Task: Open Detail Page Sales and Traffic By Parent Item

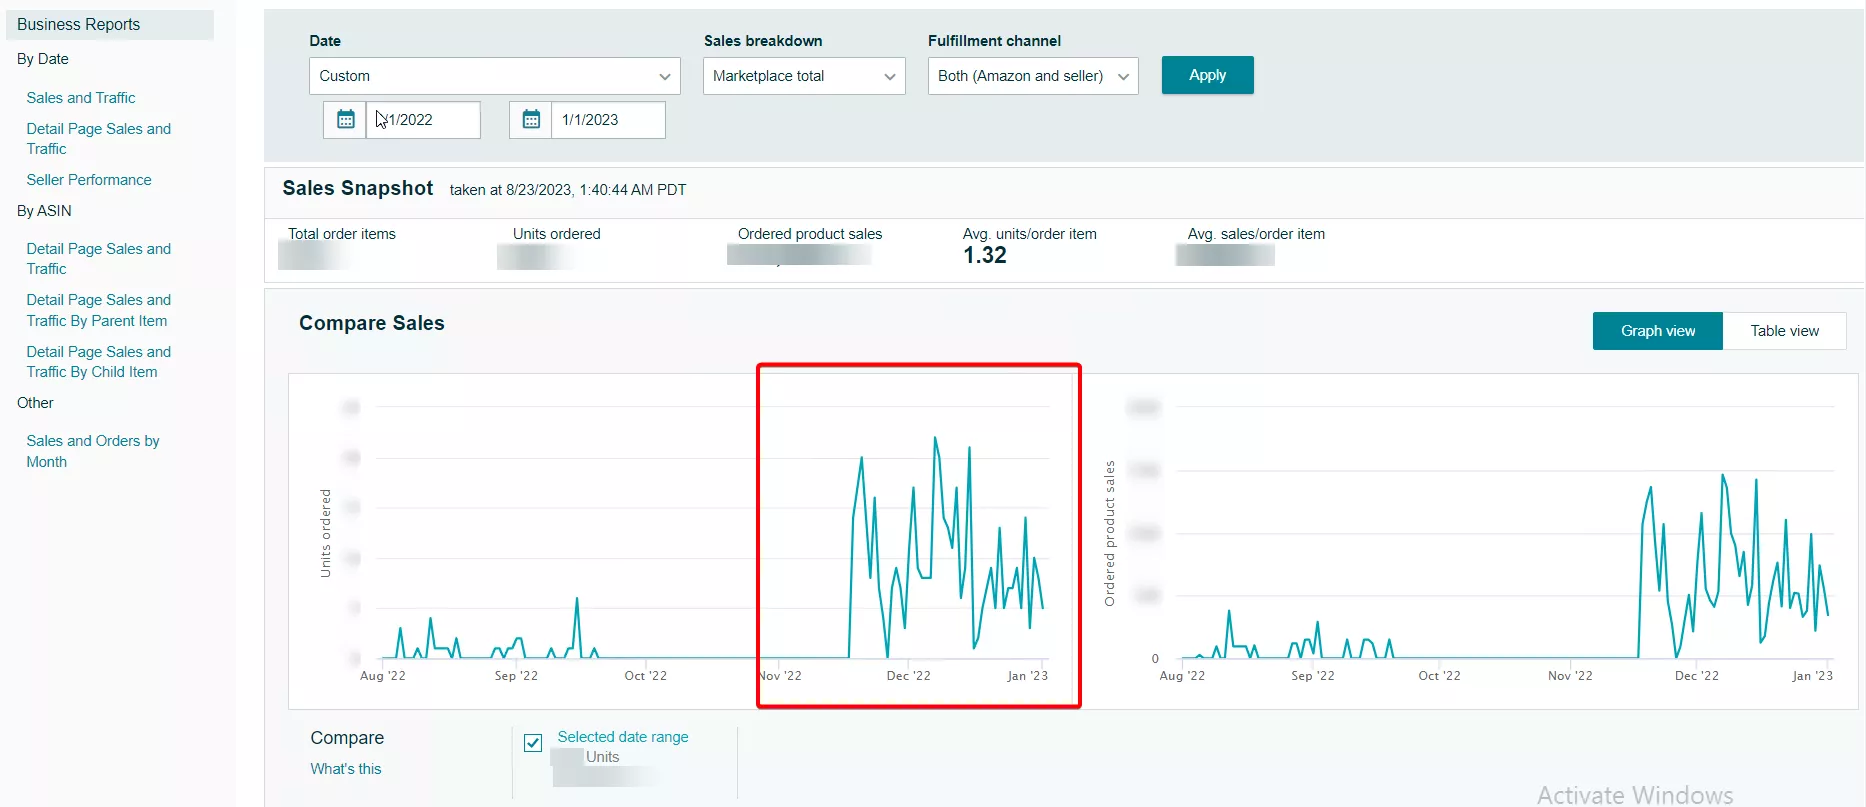Action: coord(99,310)
